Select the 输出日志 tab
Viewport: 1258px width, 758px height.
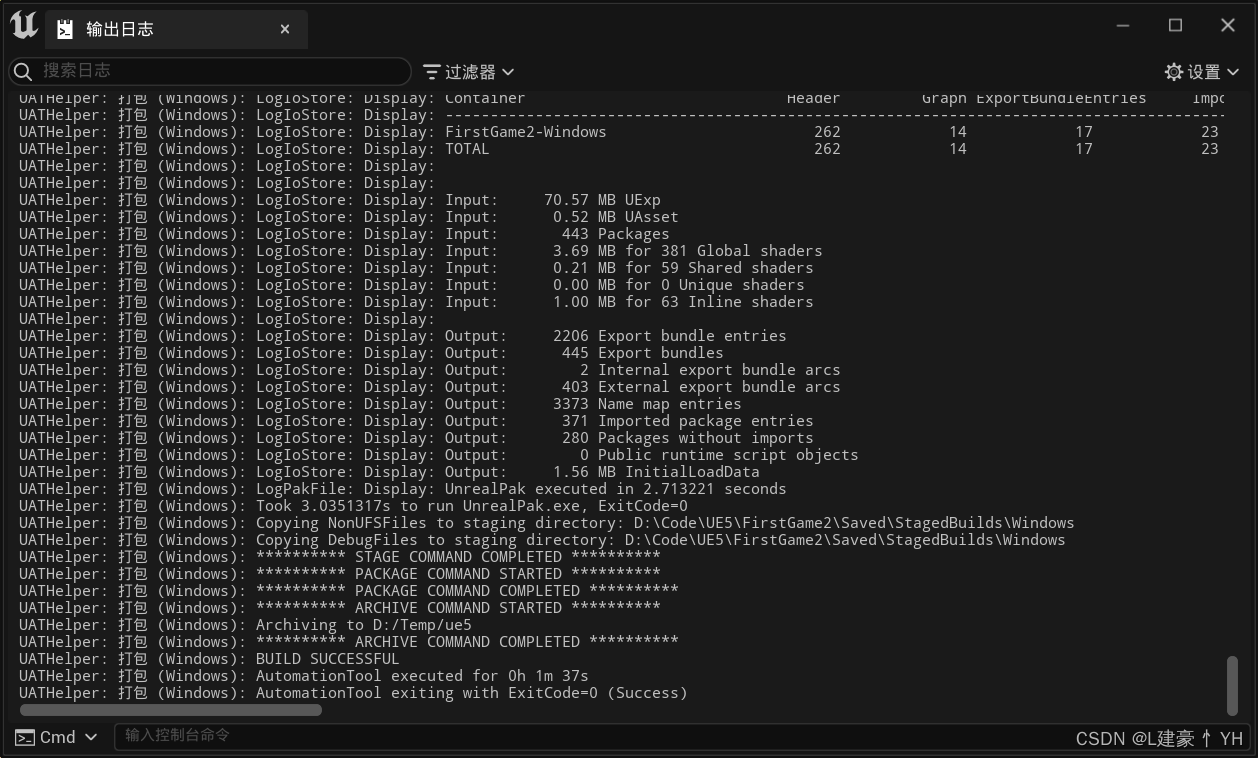click(177, 30)
